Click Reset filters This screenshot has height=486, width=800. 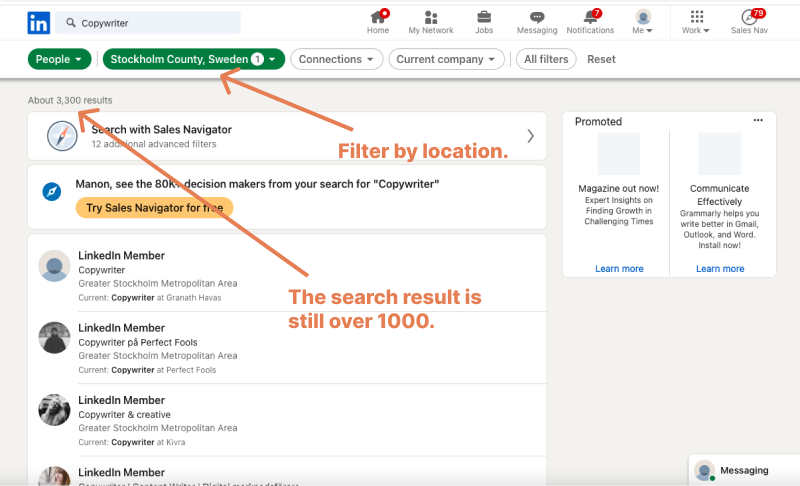pyautogui.click(x=601, y=59)
